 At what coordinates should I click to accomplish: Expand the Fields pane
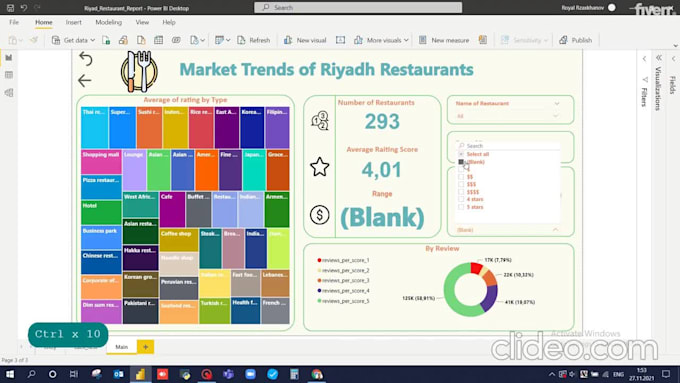point(673,59)
